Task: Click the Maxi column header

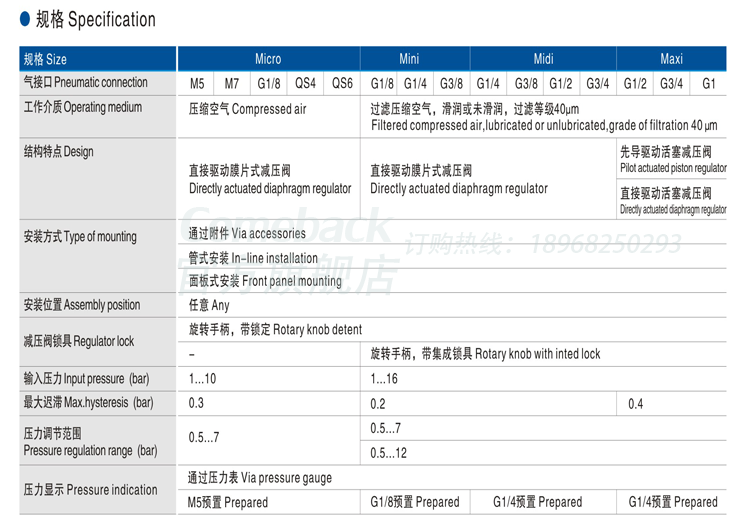Action: (671, 59)
